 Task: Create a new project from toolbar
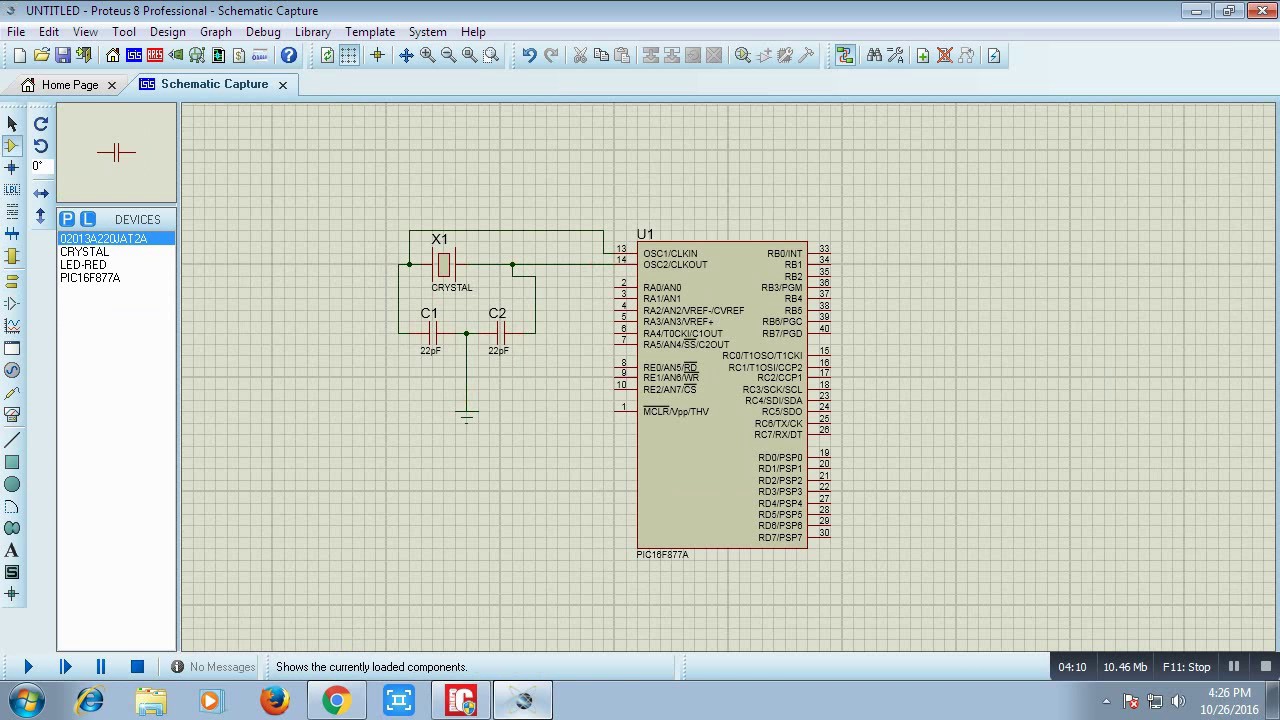click(x=19, y=55)
